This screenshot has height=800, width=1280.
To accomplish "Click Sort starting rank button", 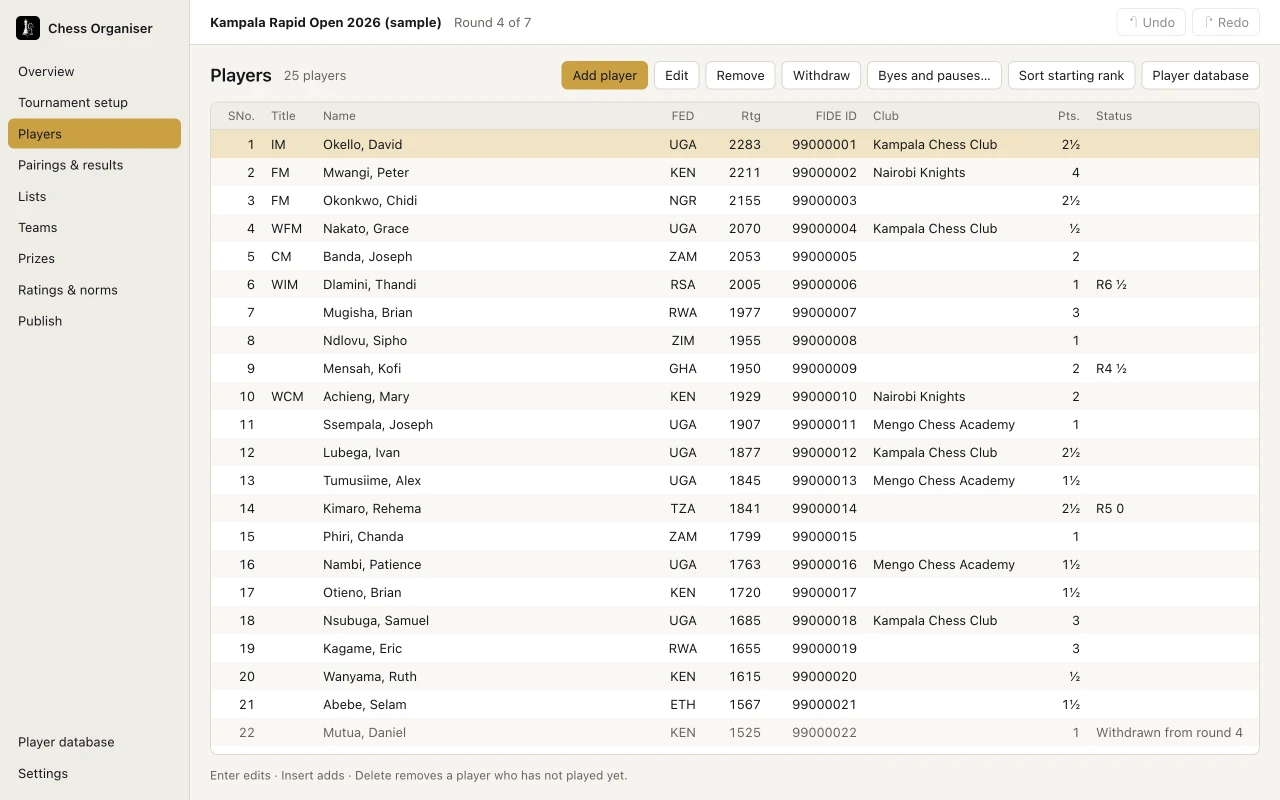I will click(1071, 75).
